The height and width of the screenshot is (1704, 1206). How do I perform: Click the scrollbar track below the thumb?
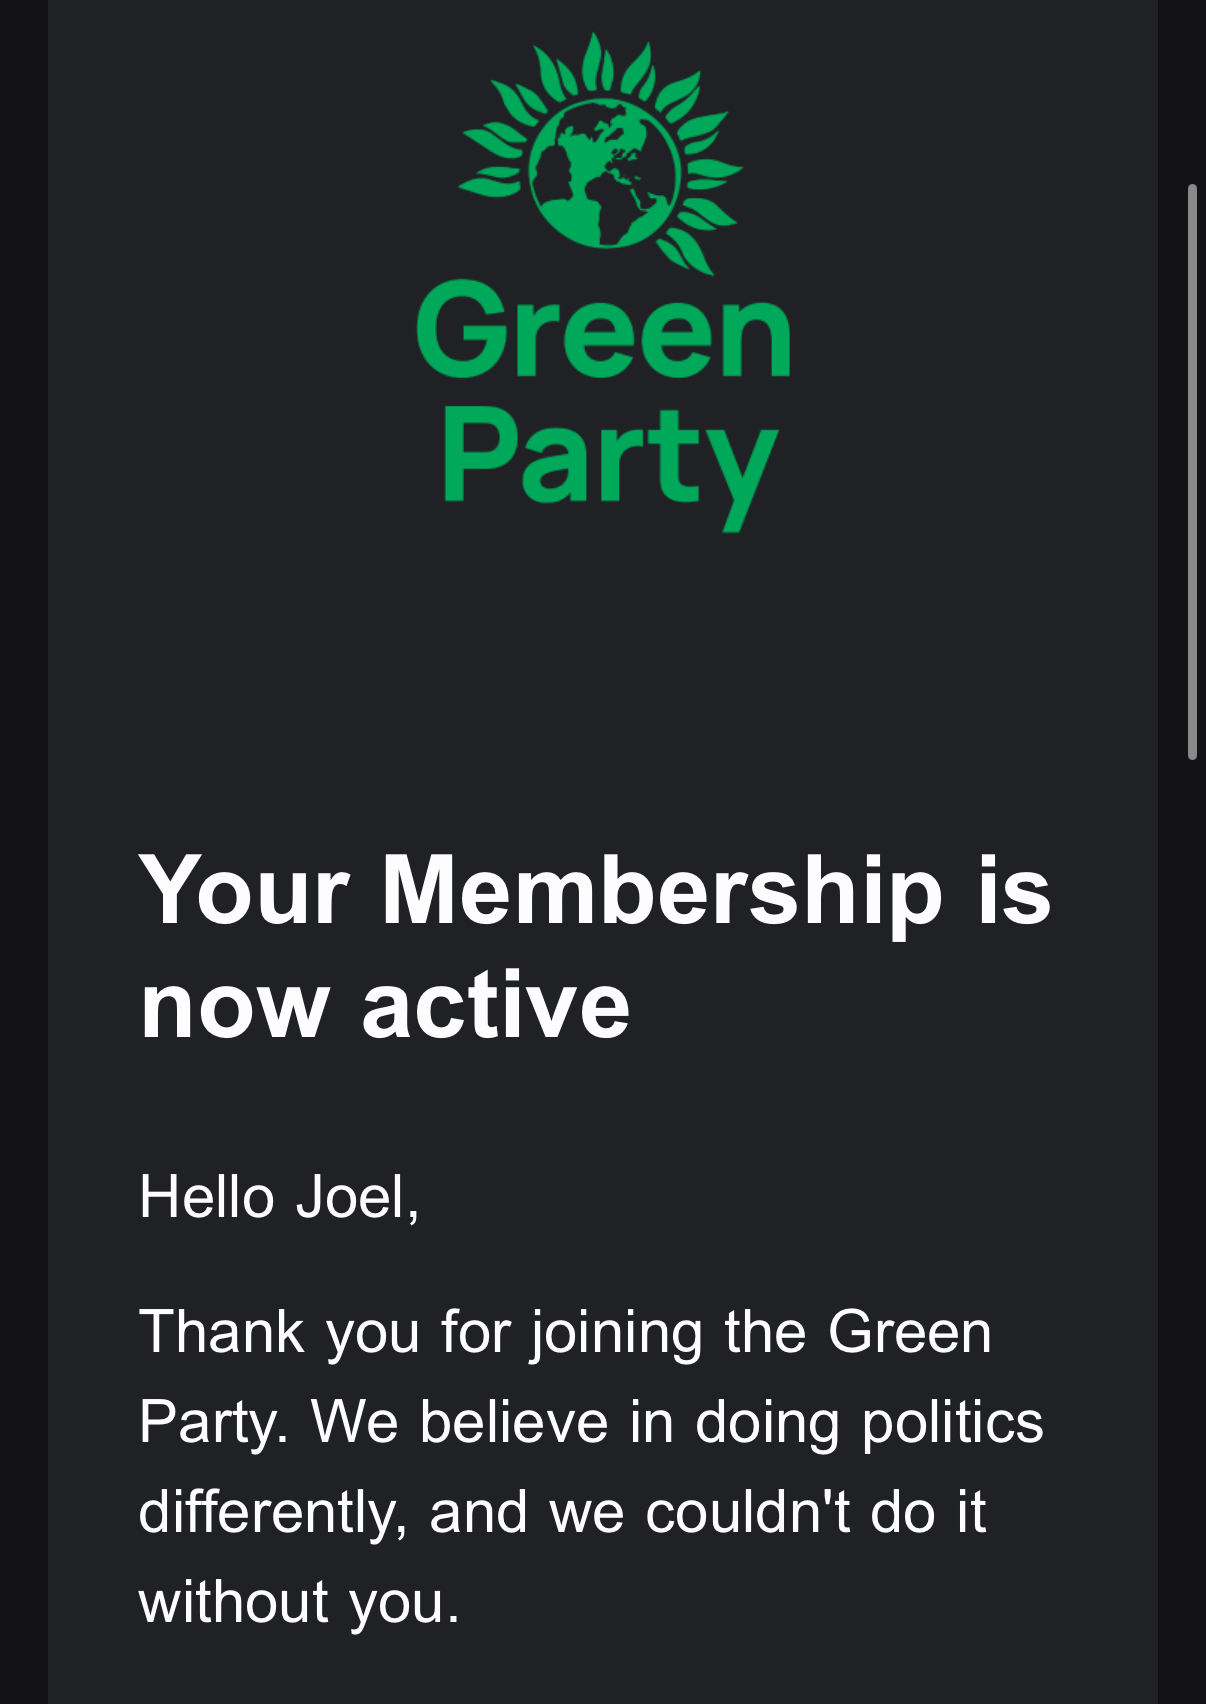[x=1192, y=1200]
